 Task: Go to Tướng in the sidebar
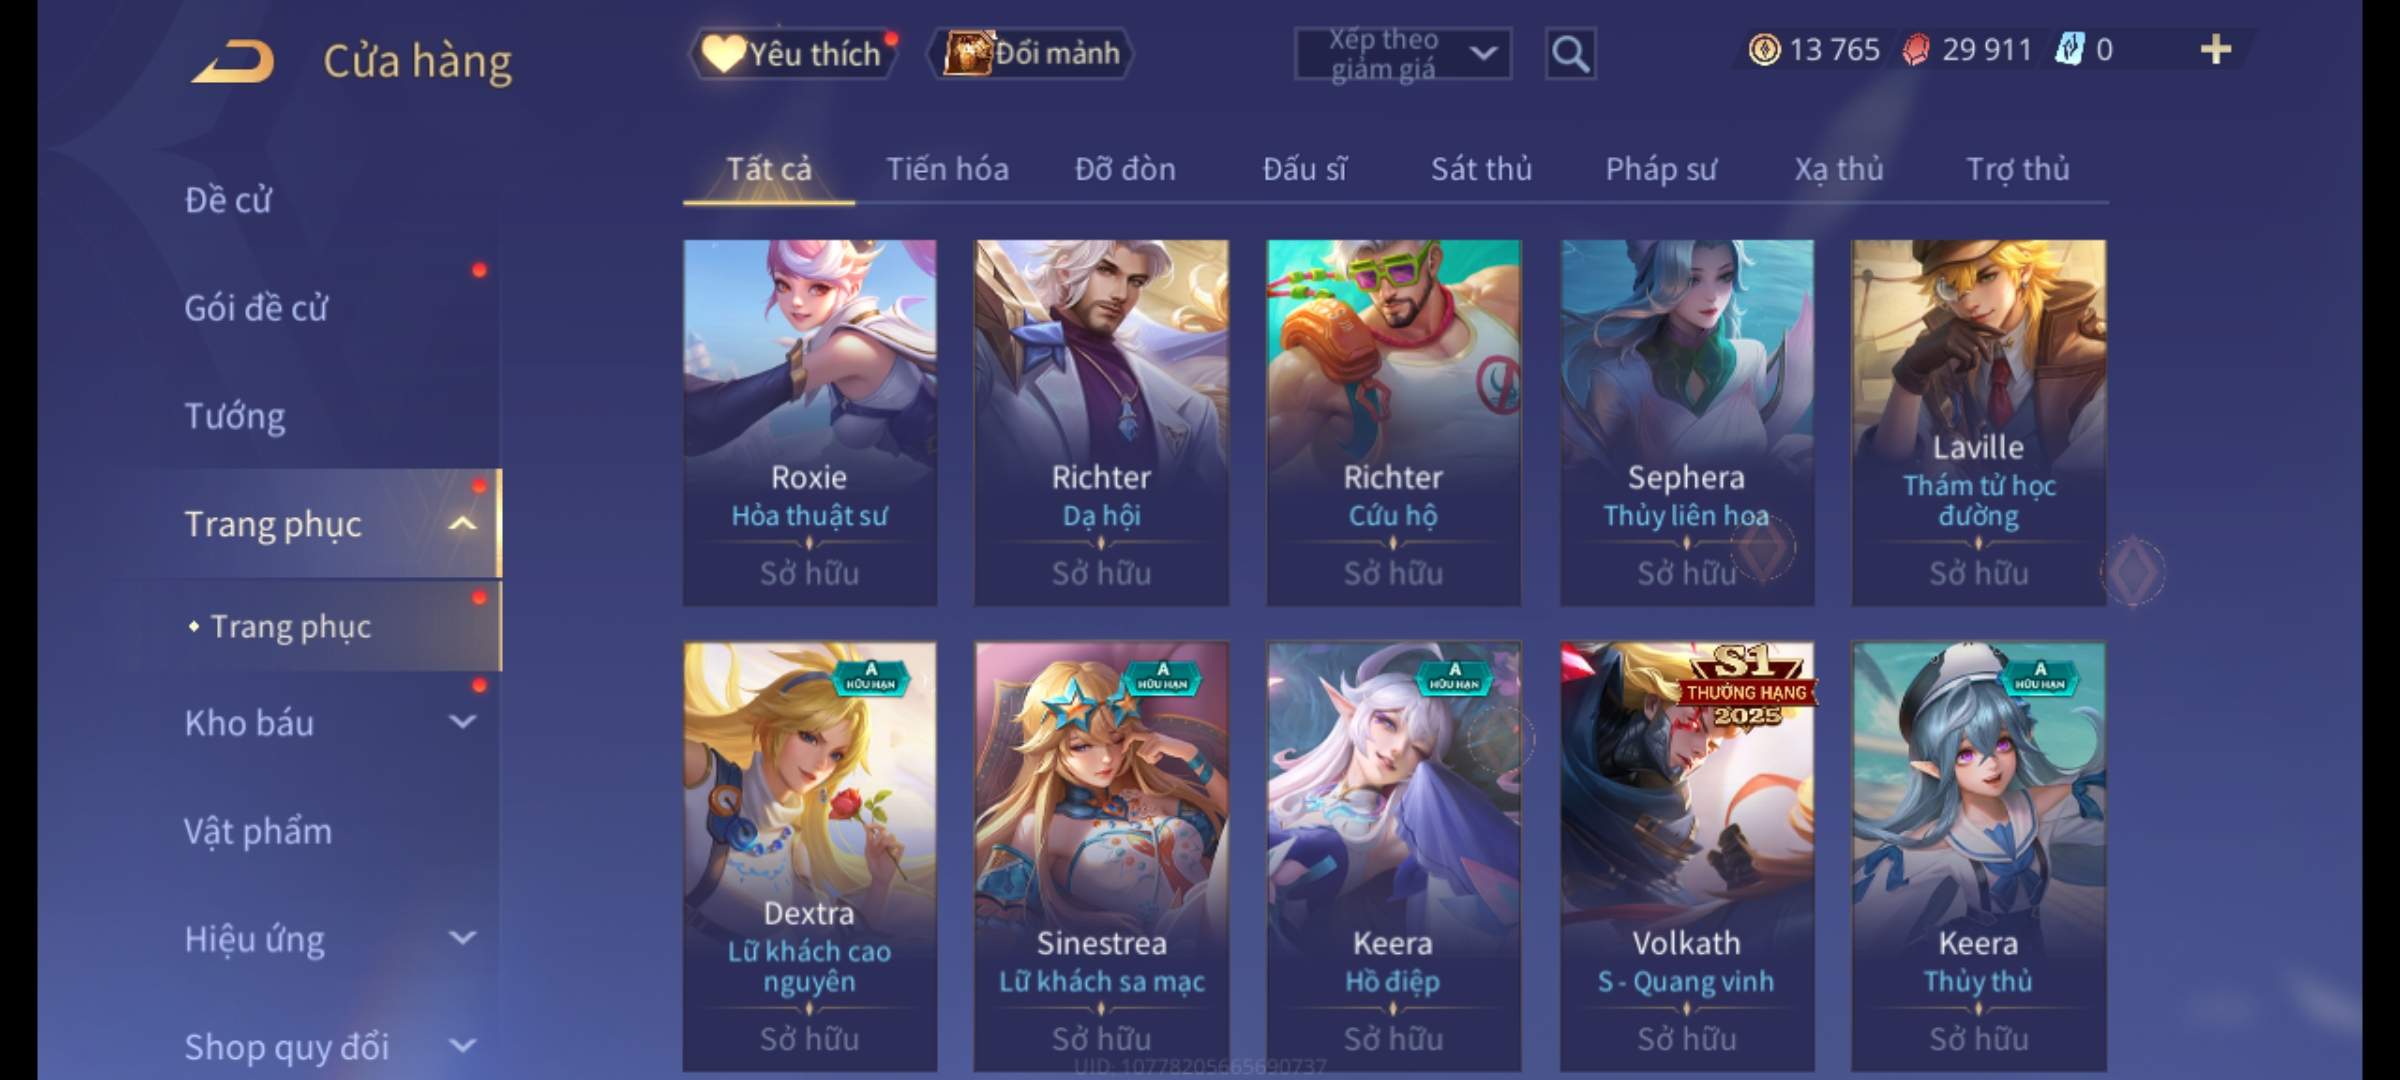pyautogui.click(x=235, y=415)
